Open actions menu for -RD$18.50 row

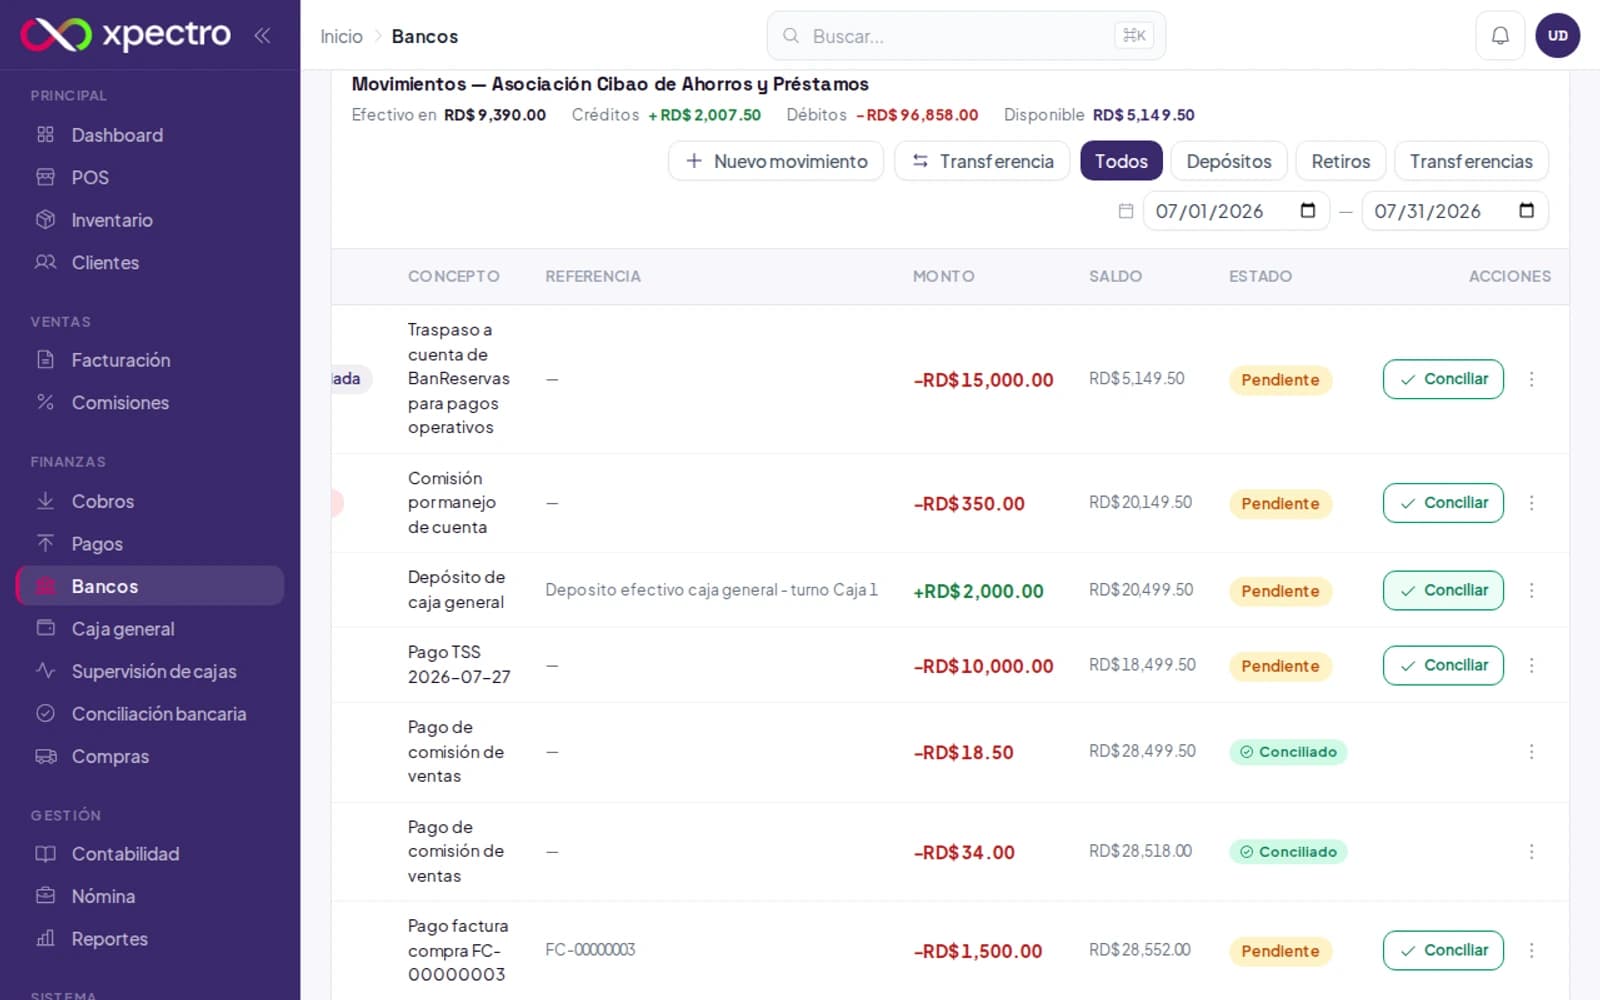click(x=1531, y=752)
